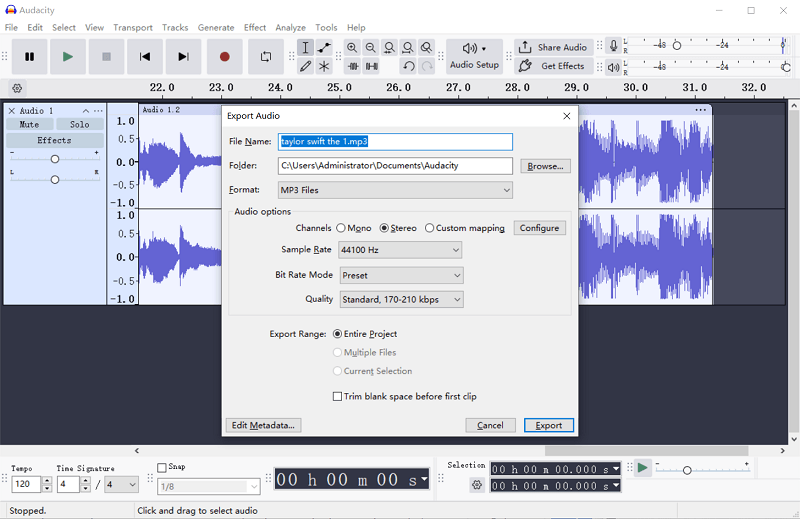
Task: Click the microphone record meter icon
Action: pos(614,46)
